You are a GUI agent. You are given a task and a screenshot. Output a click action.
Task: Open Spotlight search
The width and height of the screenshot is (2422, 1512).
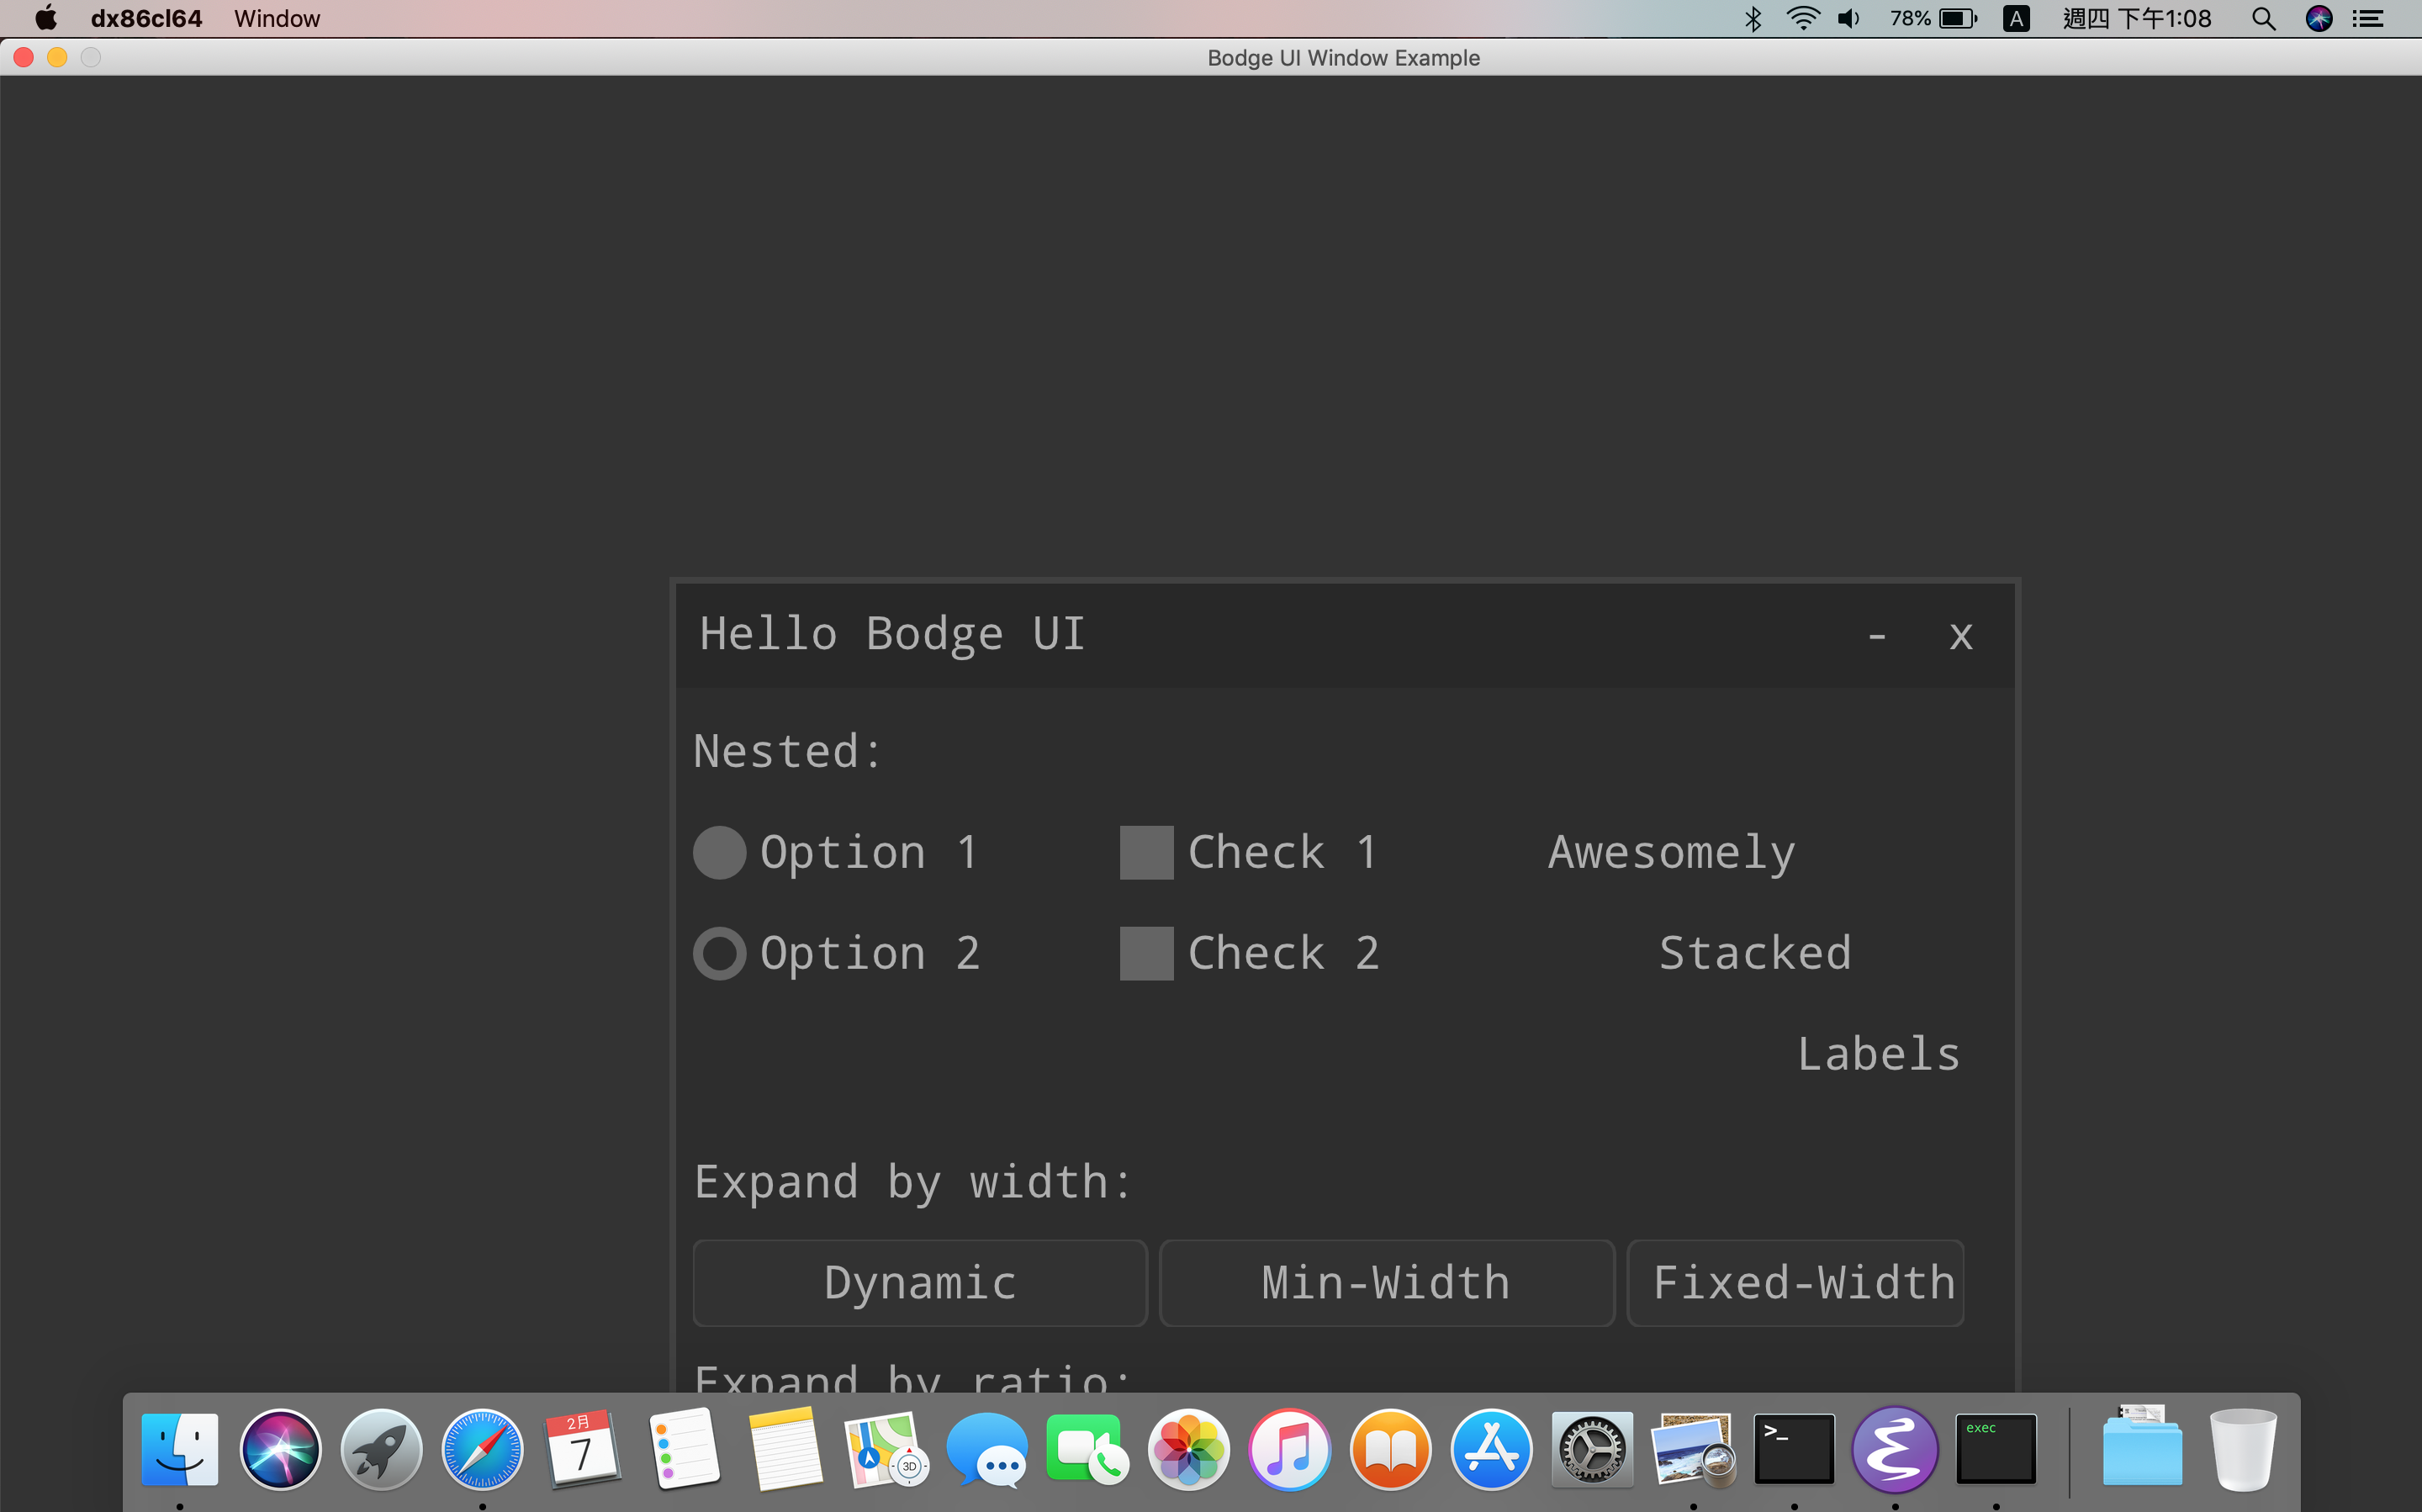(x=2264, y=18)
